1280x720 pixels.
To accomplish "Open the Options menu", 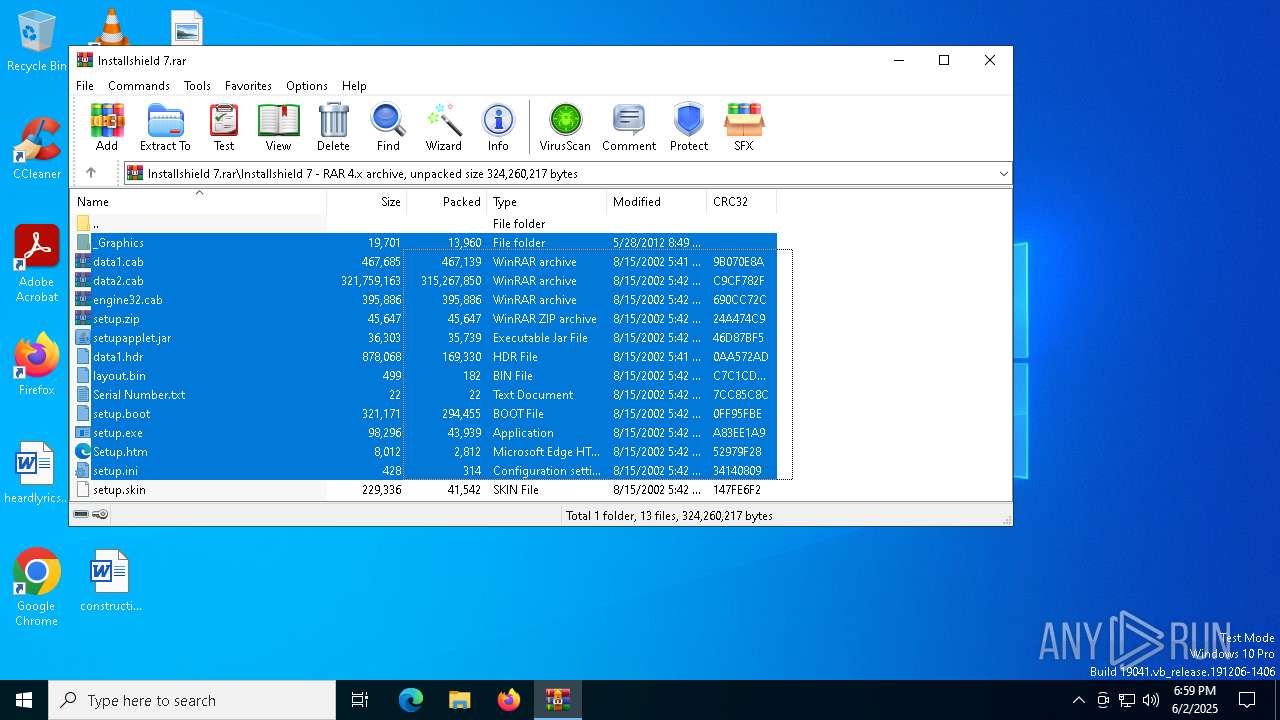I will point(307,86).
